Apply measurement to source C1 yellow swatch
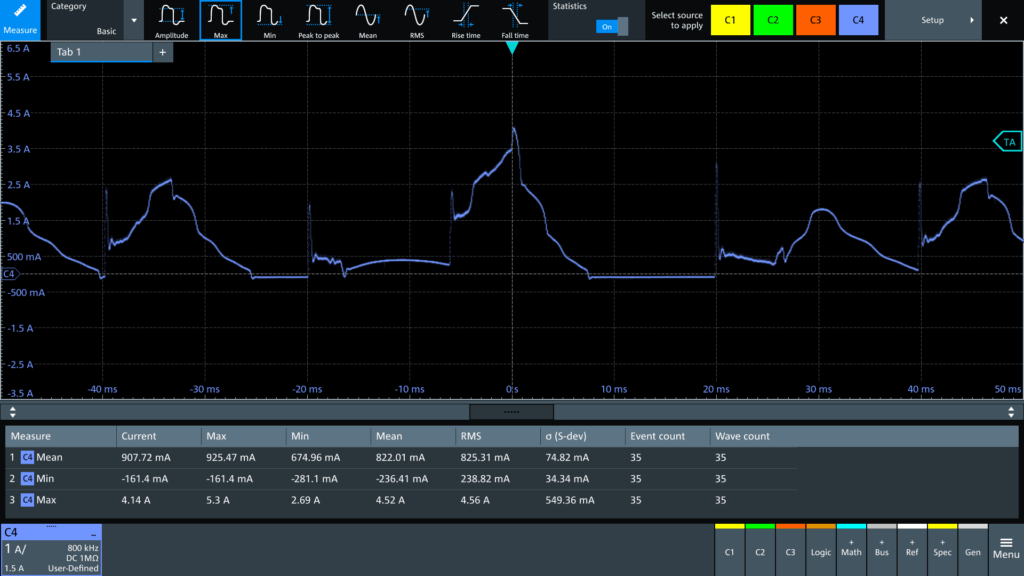The width and height of the screenshot is (1024, 576). click(730, 20)
